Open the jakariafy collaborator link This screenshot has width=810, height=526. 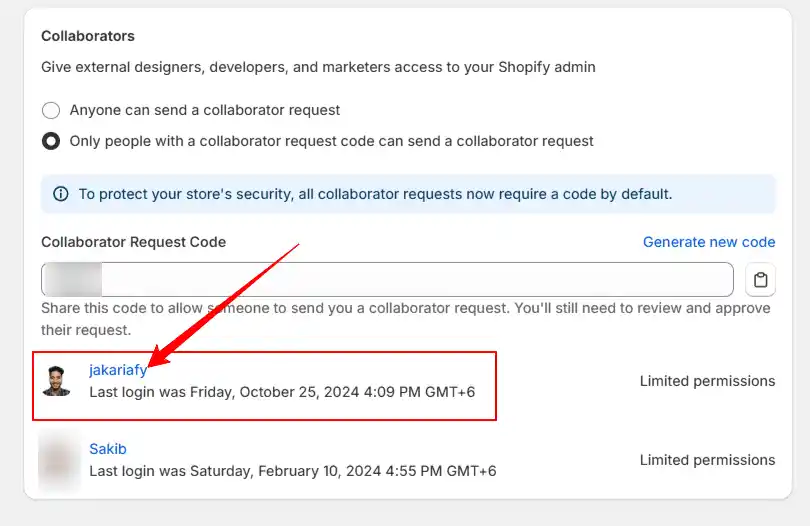coord(118,370)
